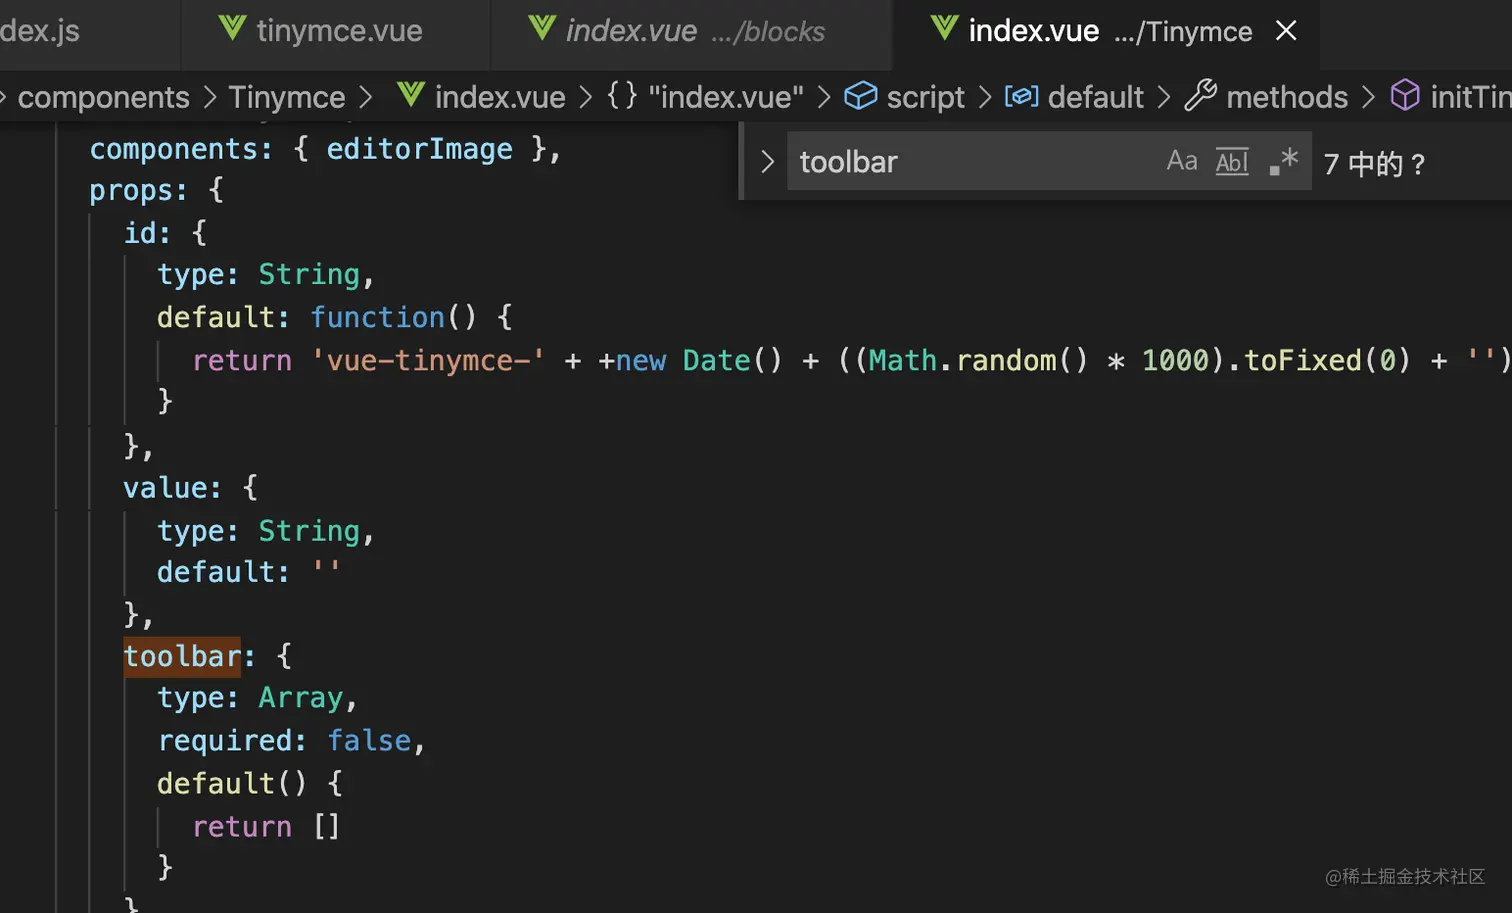Click the Vue icon on index.vue blocks tab

click(541, 29)
